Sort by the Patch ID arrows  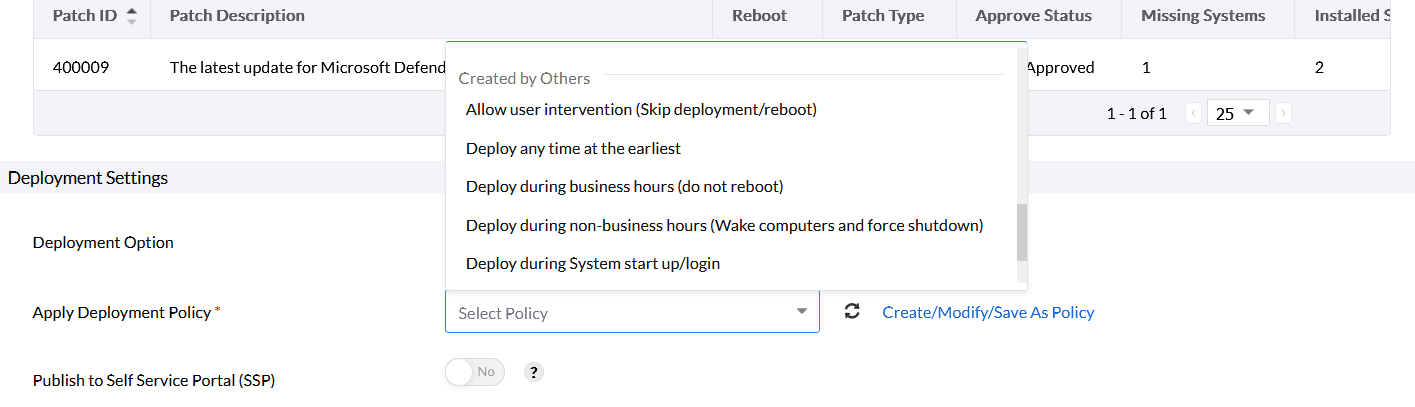coord(132,16)
